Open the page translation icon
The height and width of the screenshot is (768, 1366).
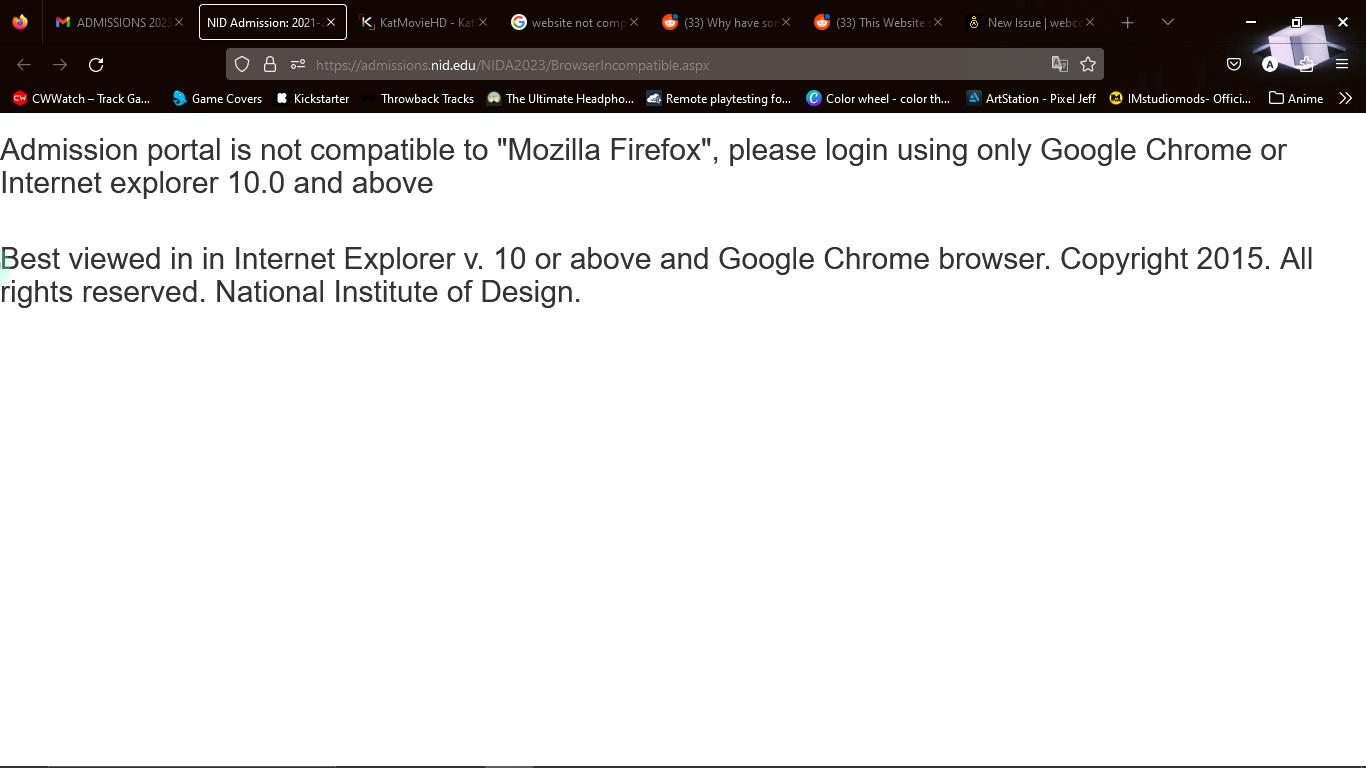point(1059,64)
